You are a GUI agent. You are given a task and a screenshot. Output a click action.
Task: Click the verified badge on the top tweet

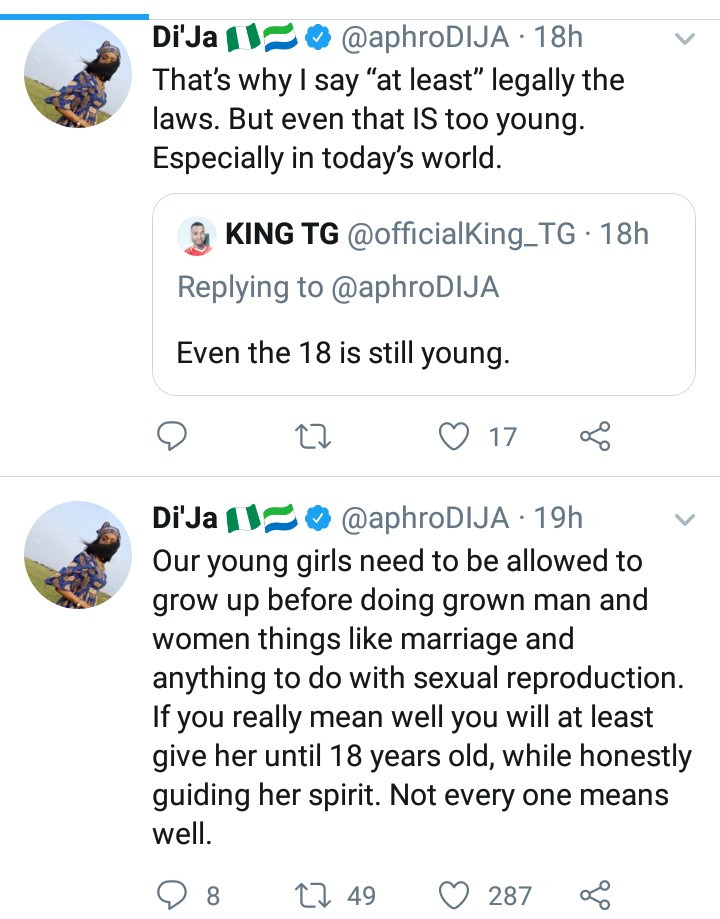(x=318, y=40)
